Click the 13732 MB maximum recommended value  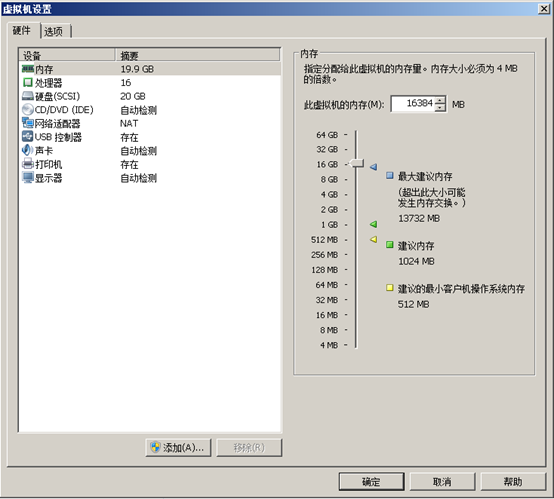tap(419, 218)
